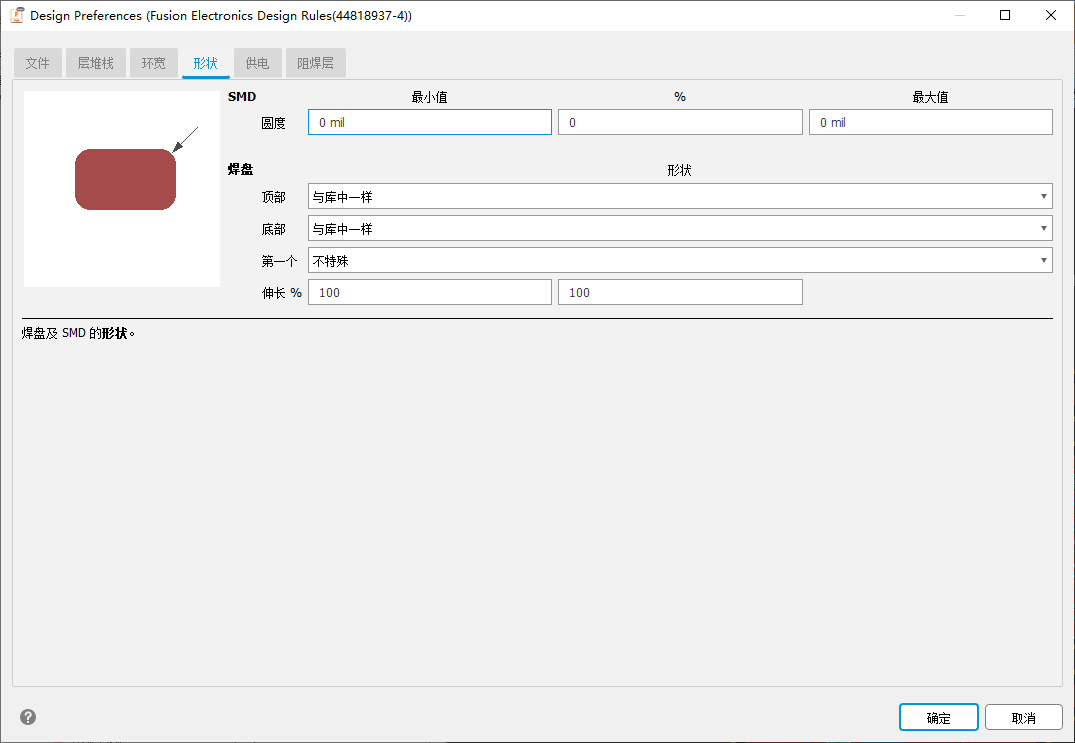This screenshot has width=1075, height=743.
Task: Click the 确定 confirm button
Action: click(938, 717)
